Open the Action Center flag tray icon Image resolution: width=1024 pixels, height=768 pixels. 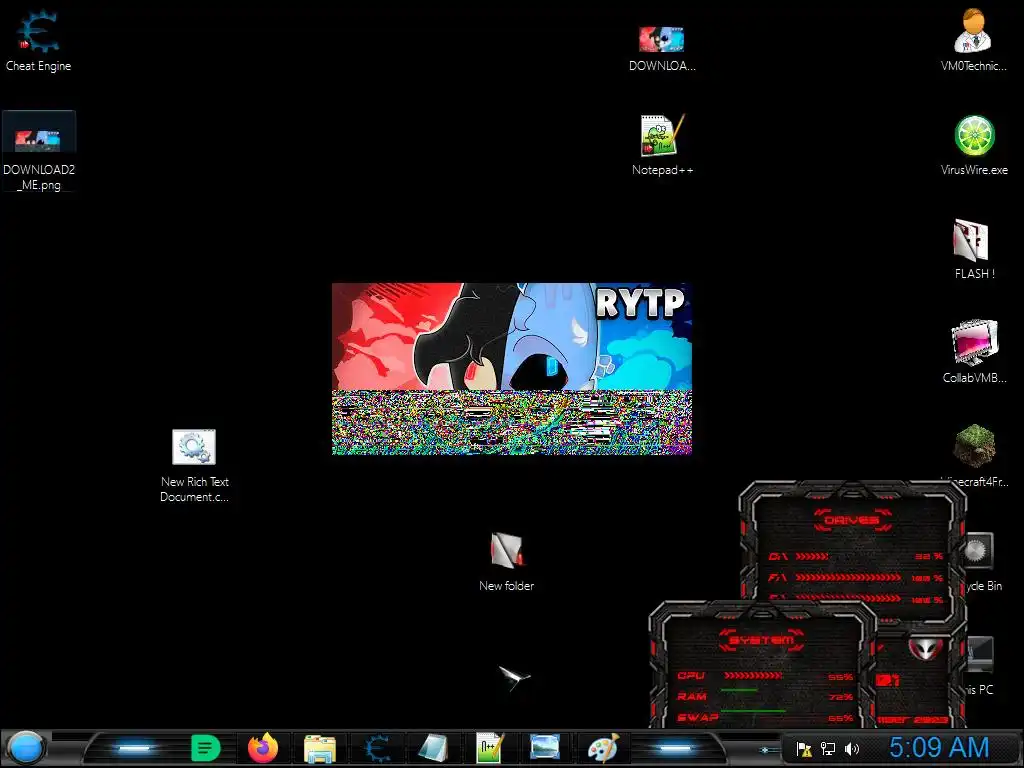tap(804, 749)
